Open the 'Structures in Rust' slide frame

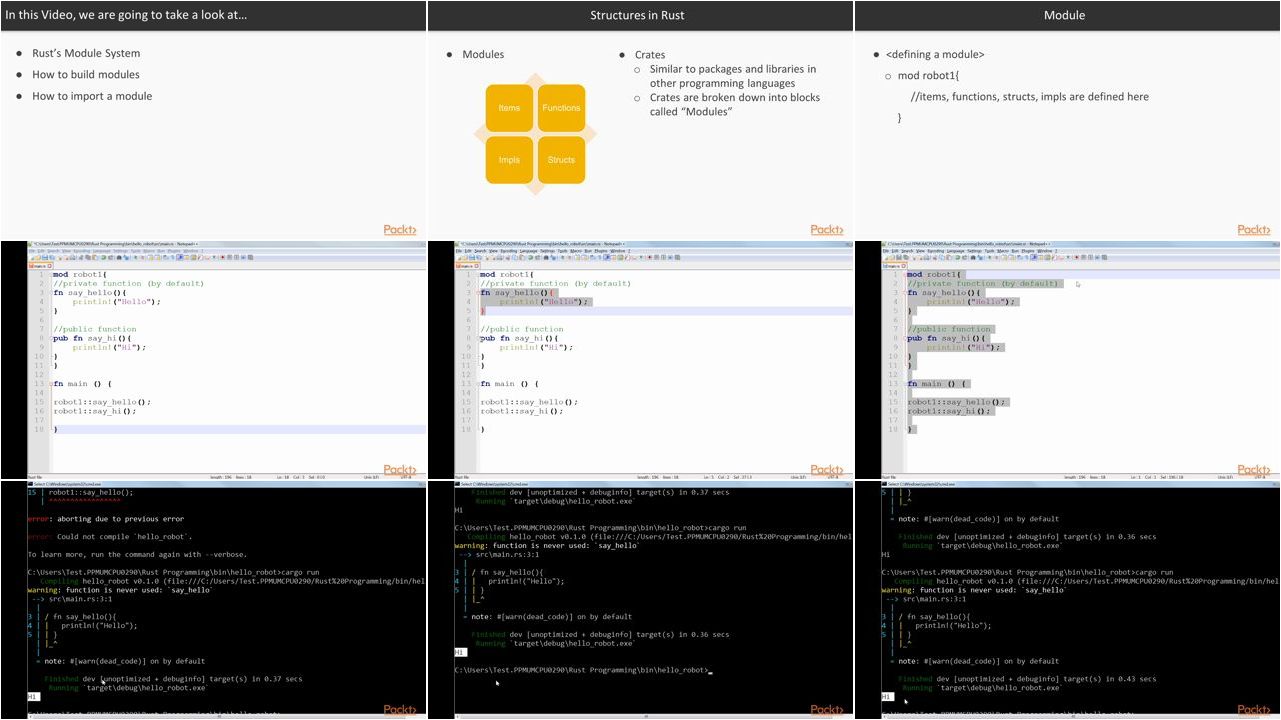pyautogui.click(x=640, y=120)
